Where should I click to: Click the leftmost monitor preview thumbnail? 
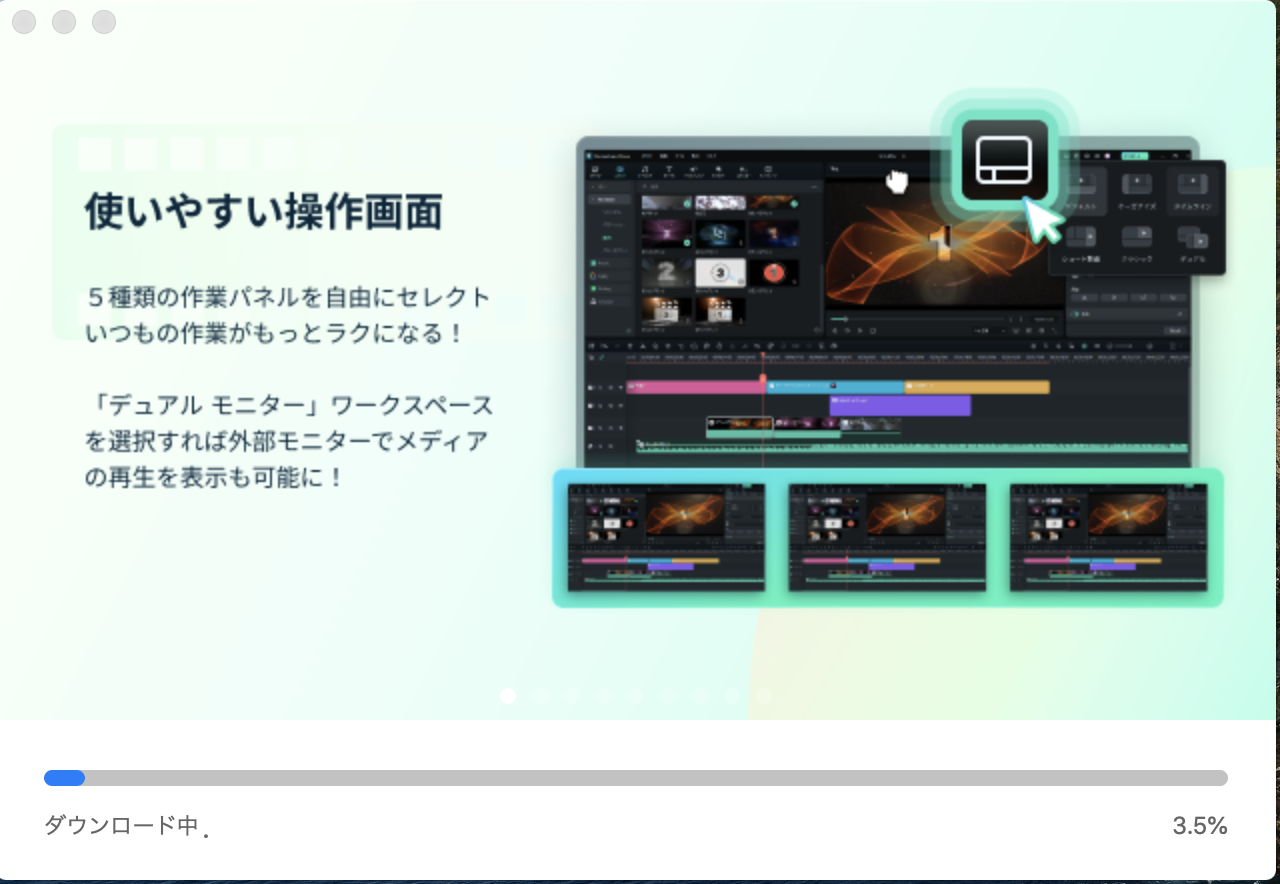666,537
